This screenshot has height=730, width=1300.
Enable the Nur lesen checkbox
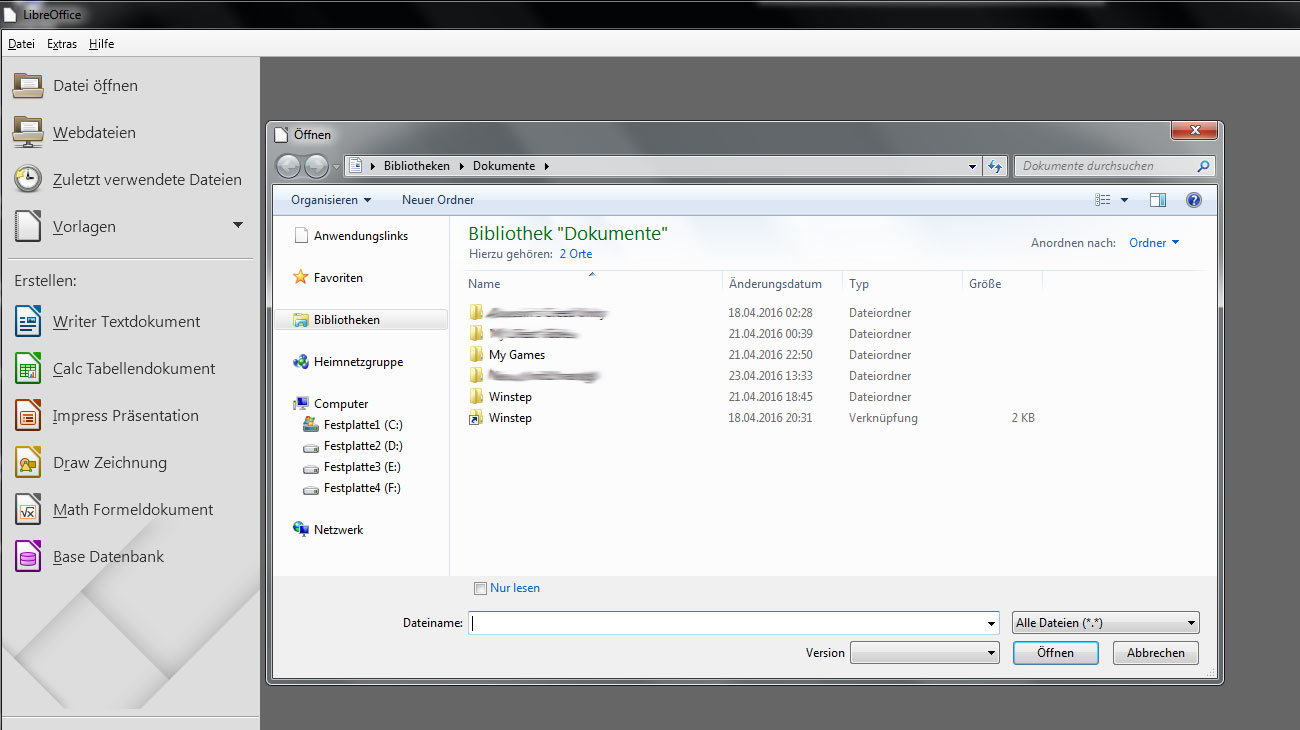pos(480,588)
